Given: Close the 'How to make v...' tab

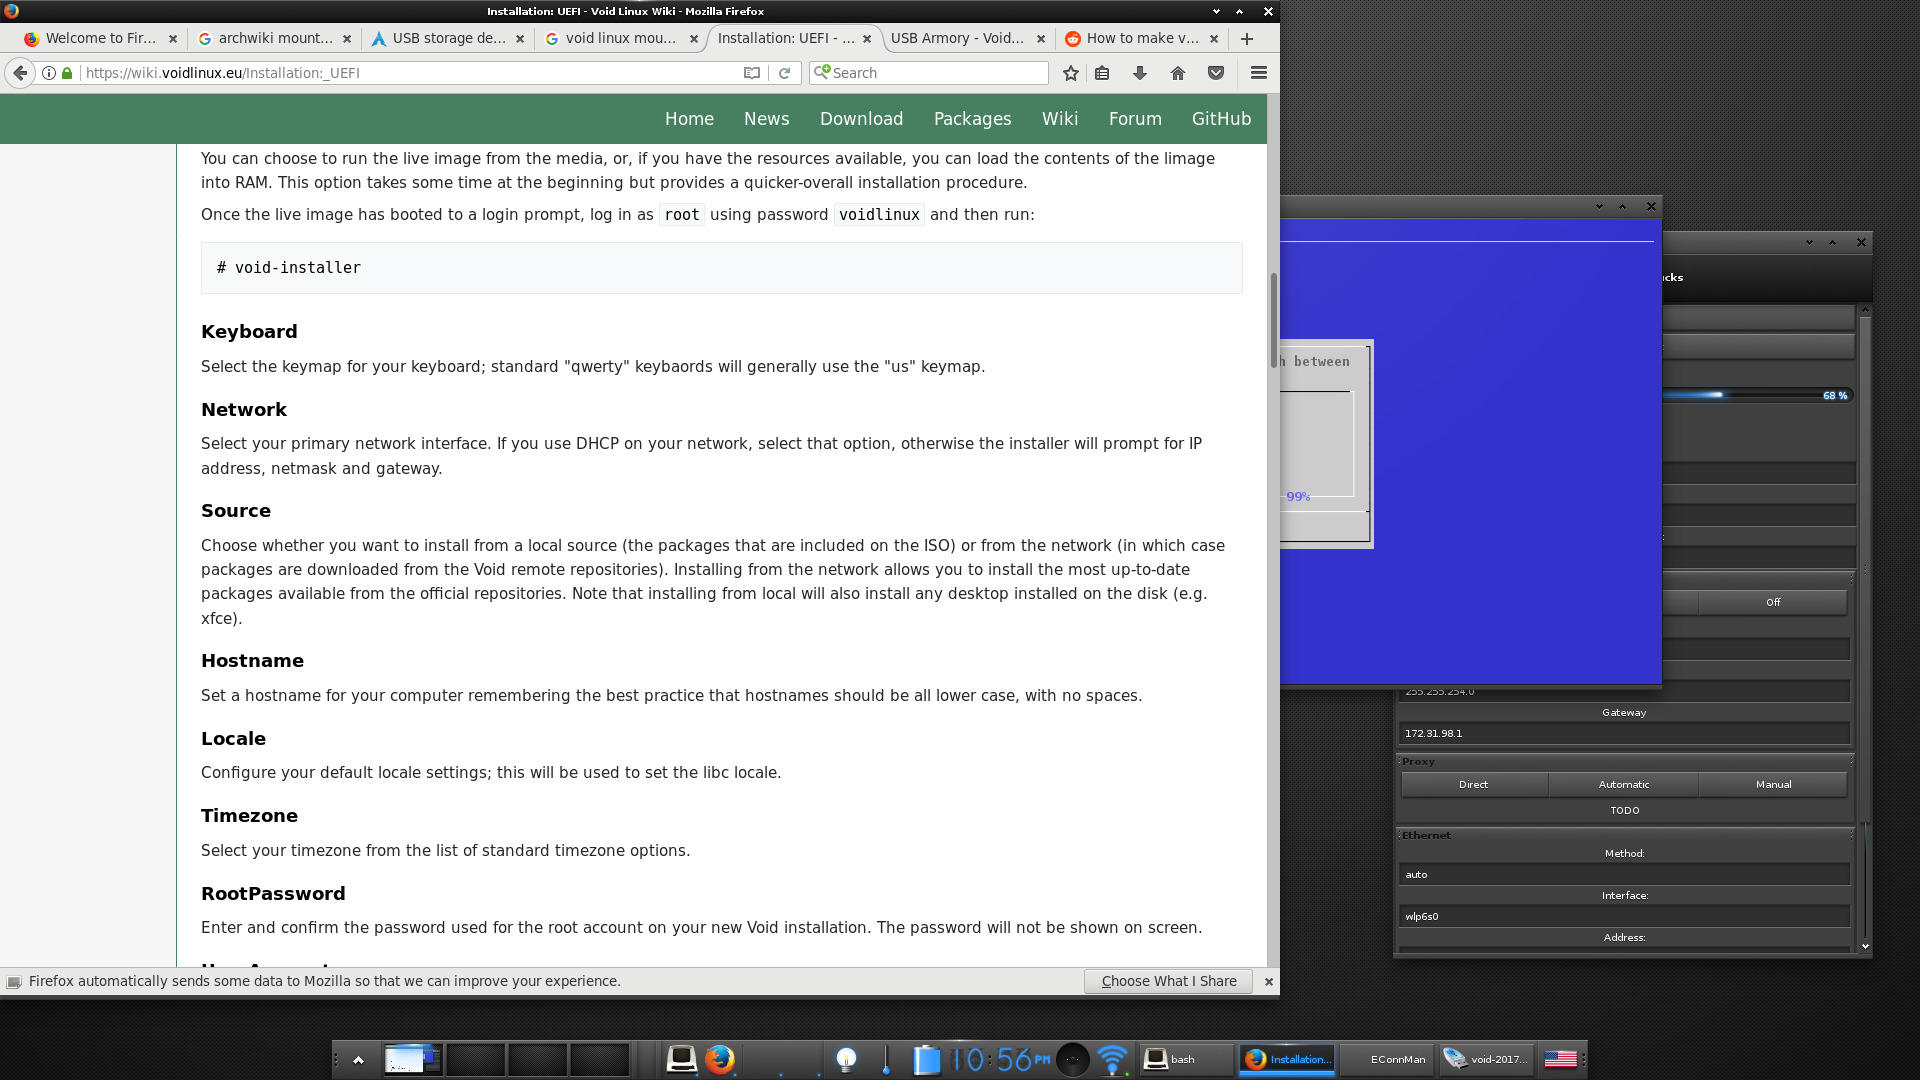Looking at the screenshot, I should tap(1214, 39).
